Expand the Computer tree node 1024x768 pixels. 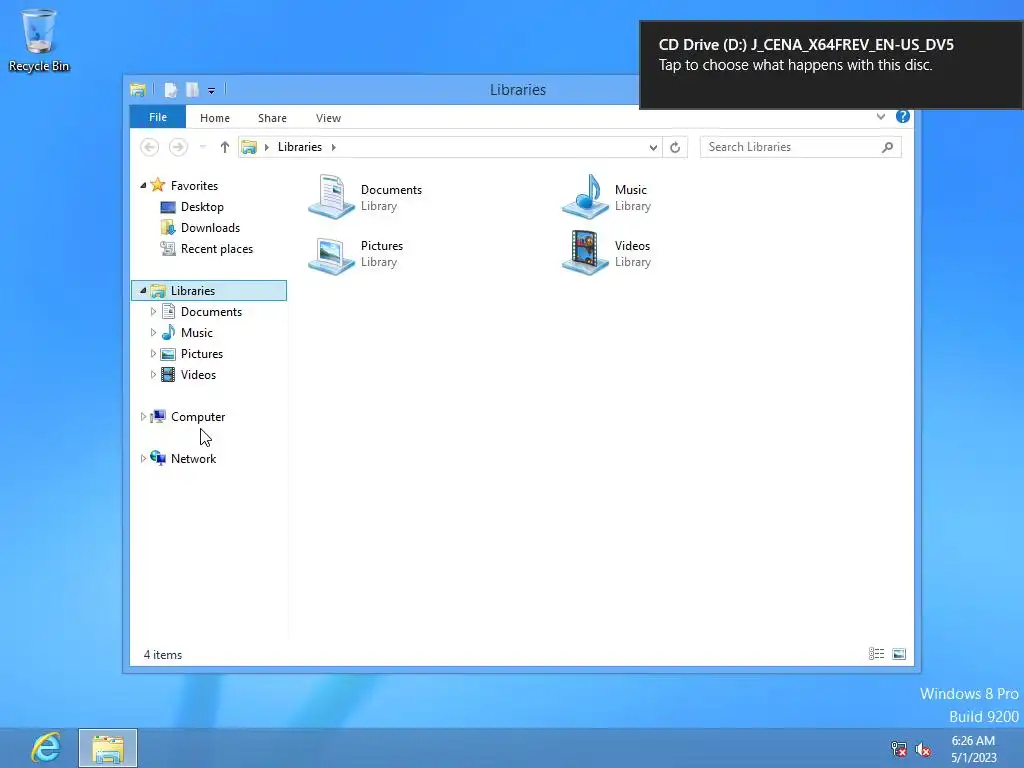[x=143, y=417]
